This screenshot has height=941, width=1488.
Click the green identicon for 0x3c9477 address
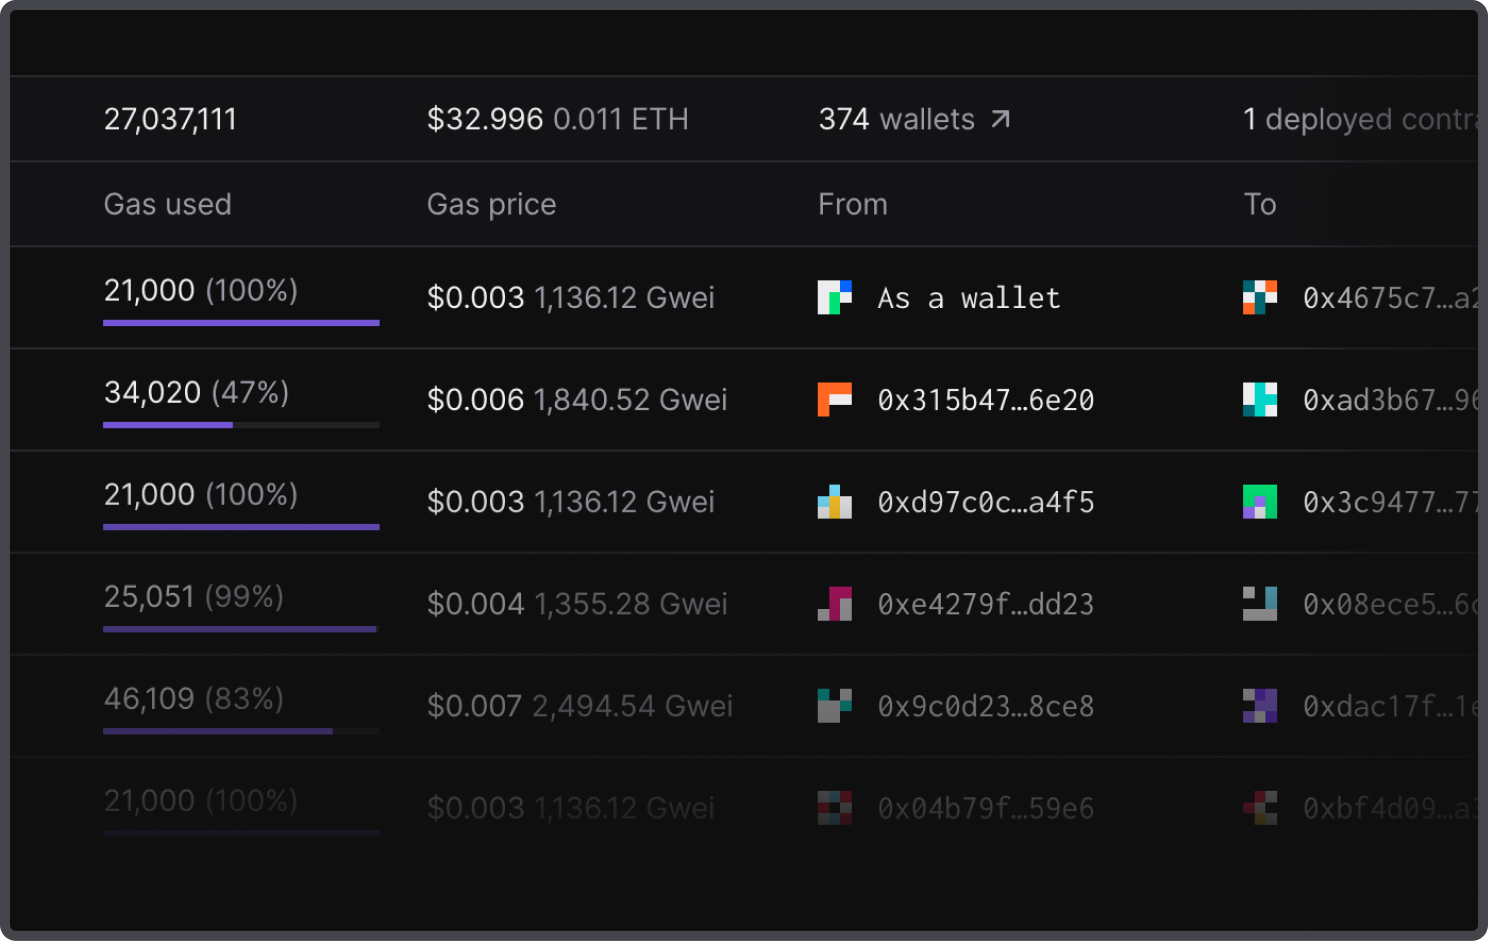[1259, 502]
